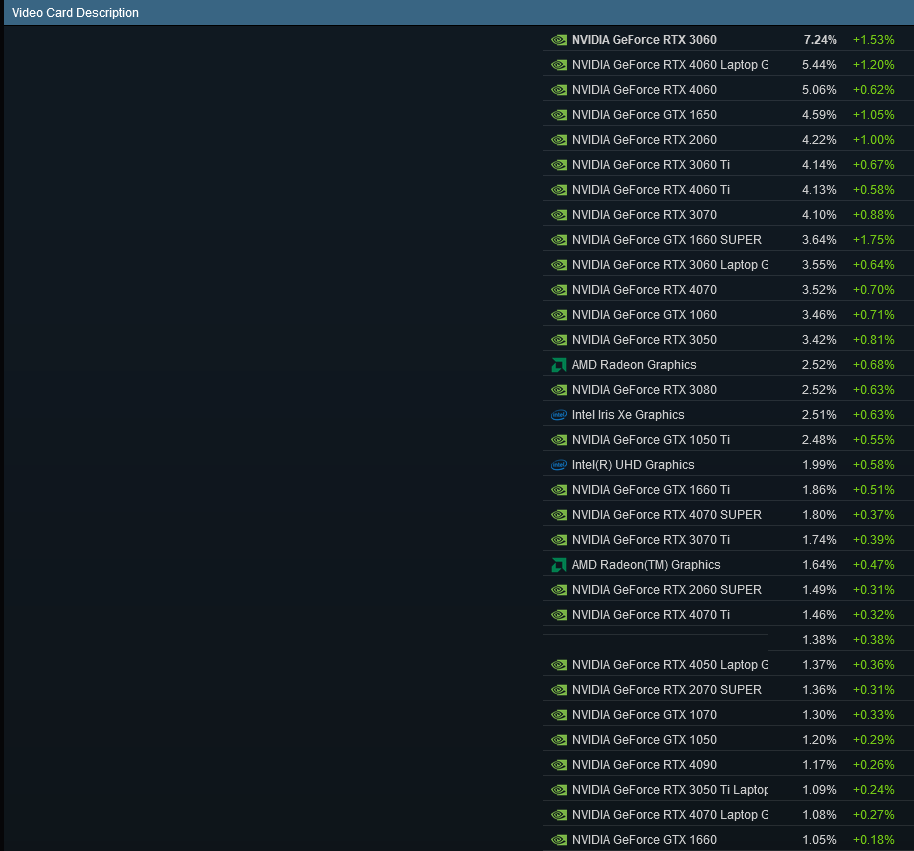Click the +0.18% change for GTX 1660
The height and width of the screenshot is (851, 914).
(x=873, y=840)
